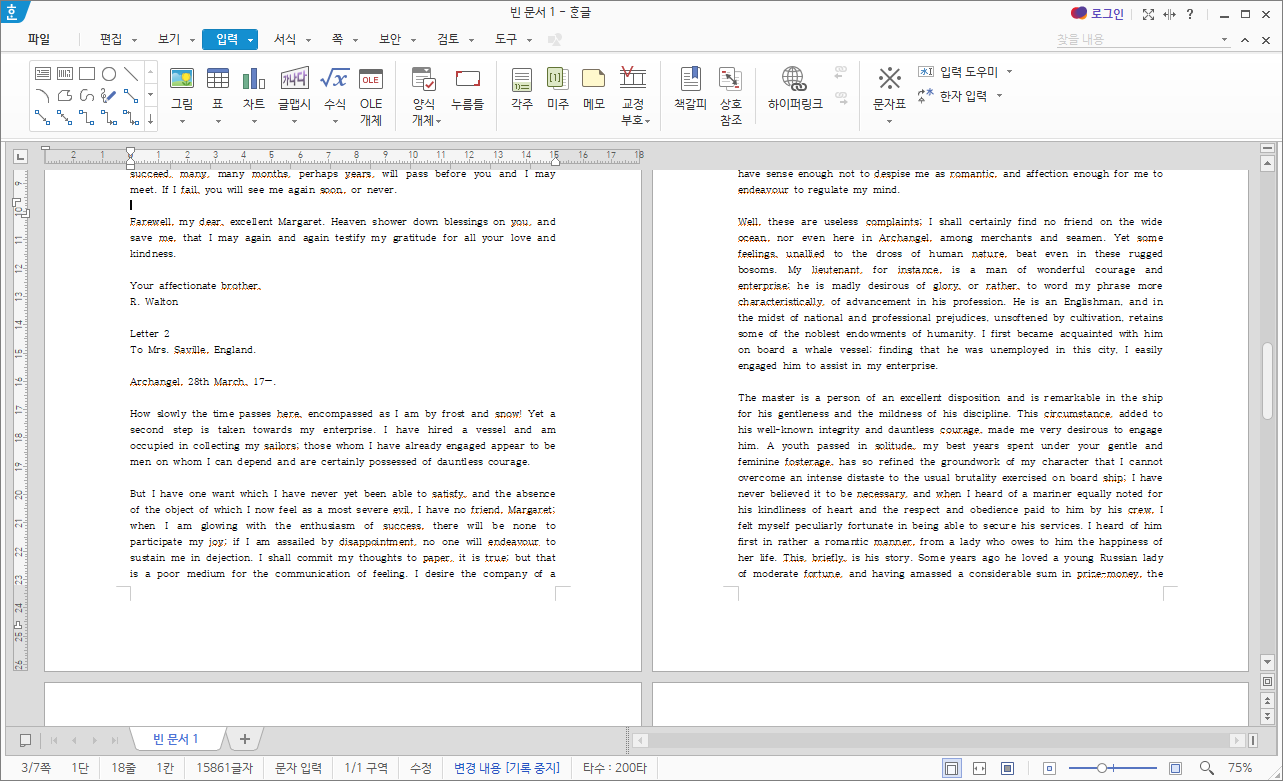
Task: Collapse the ribbon with the up chevron
Action: (x=1245, y=40)
